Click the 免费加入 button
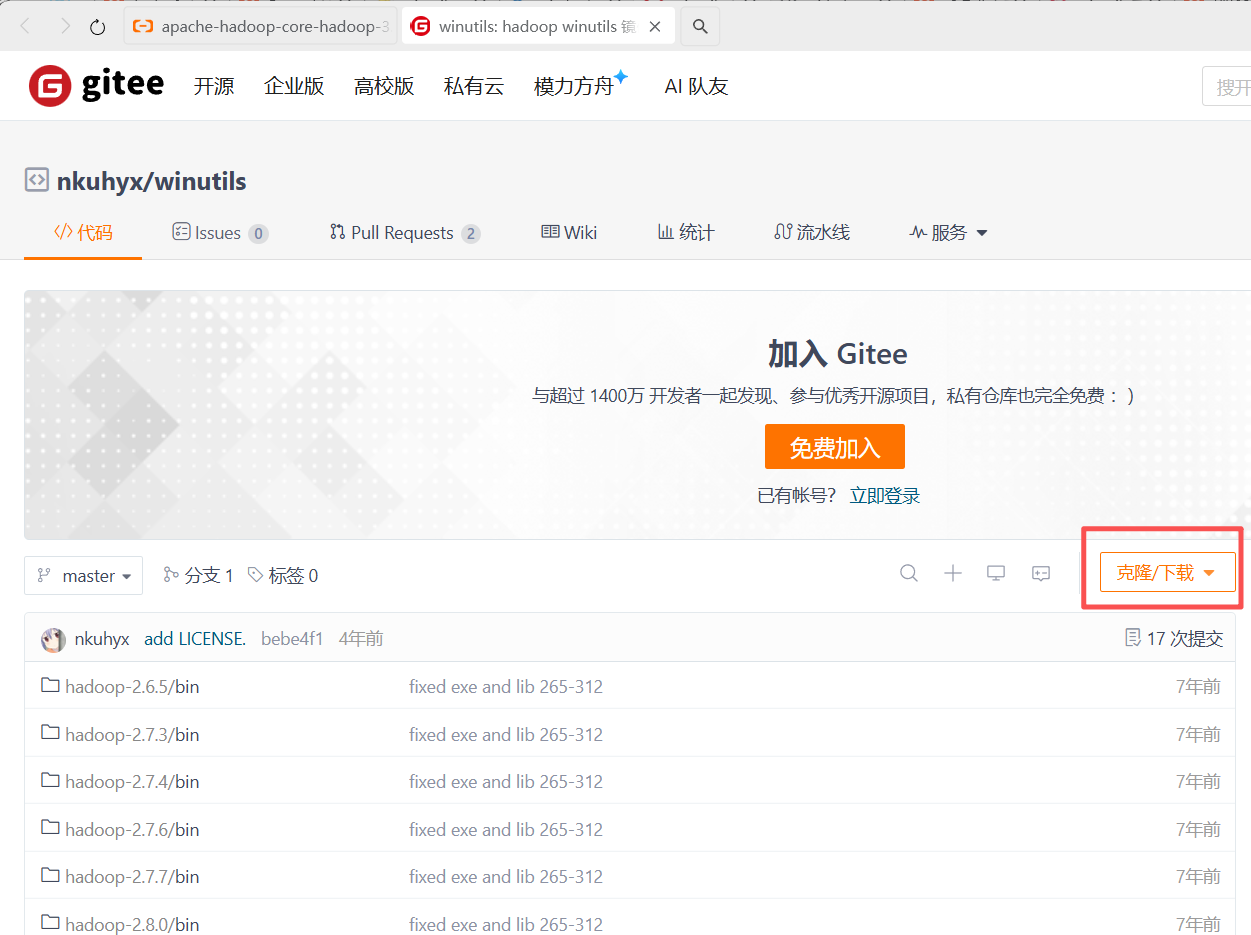 (x=835, y=447)
